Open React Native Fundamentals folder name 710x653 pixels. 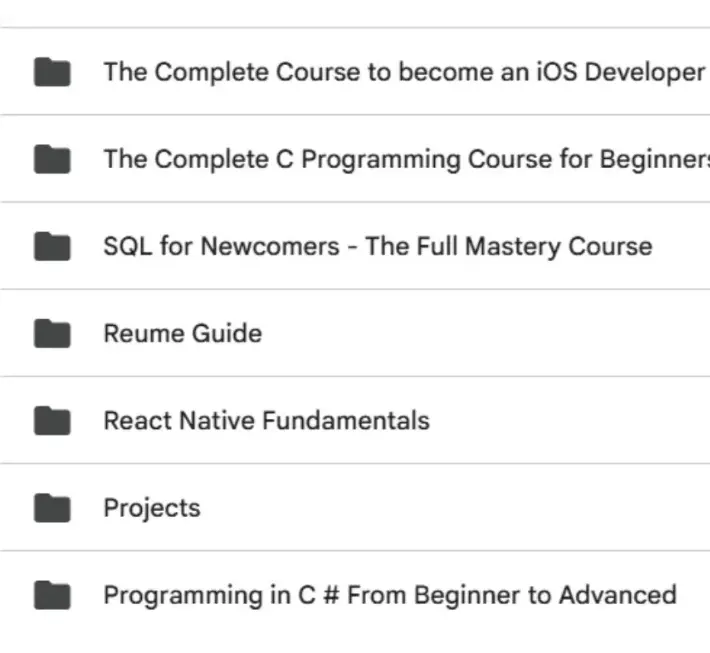pos(267,421)
